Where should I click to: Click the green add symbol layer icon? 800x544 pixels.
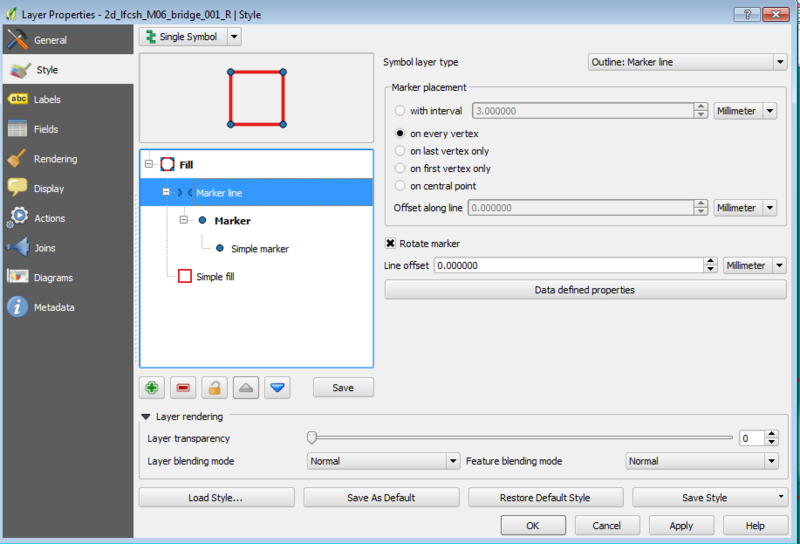pos(153,387)
